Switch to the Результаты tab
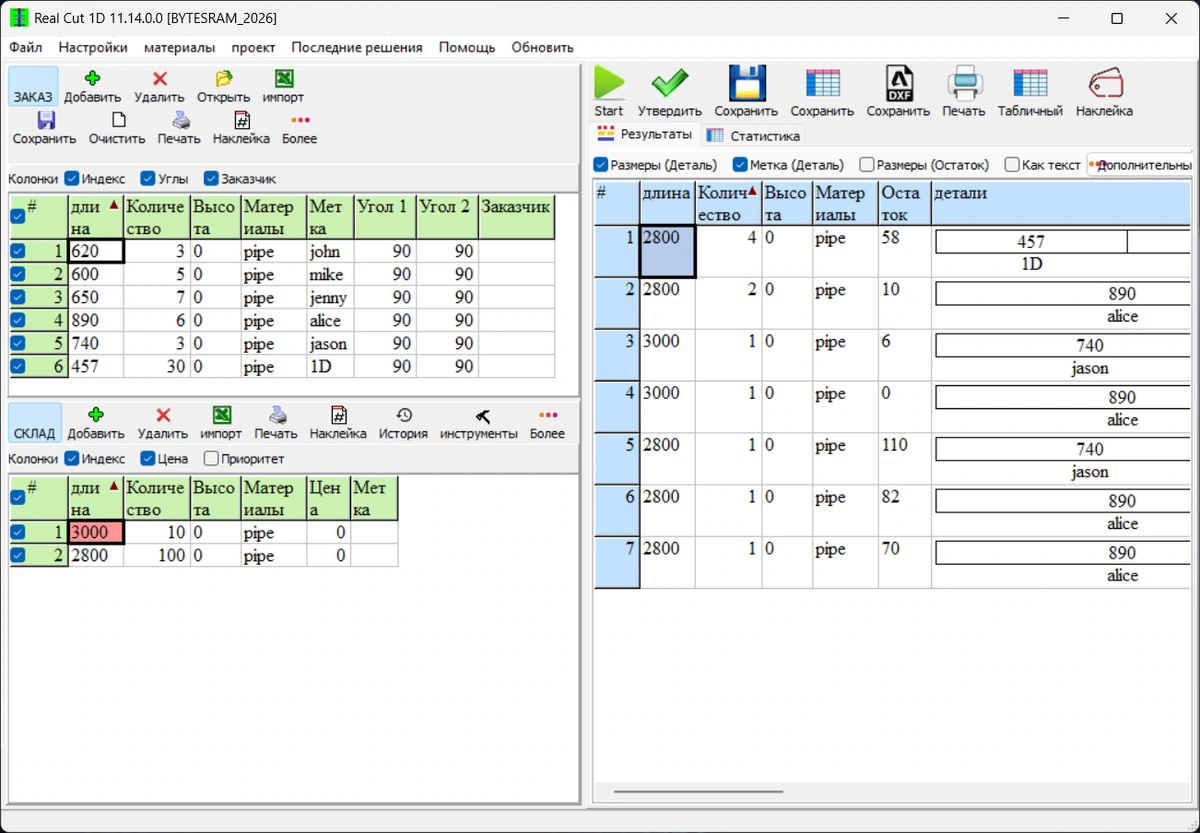1200x833 pixels. pos(645,134)
